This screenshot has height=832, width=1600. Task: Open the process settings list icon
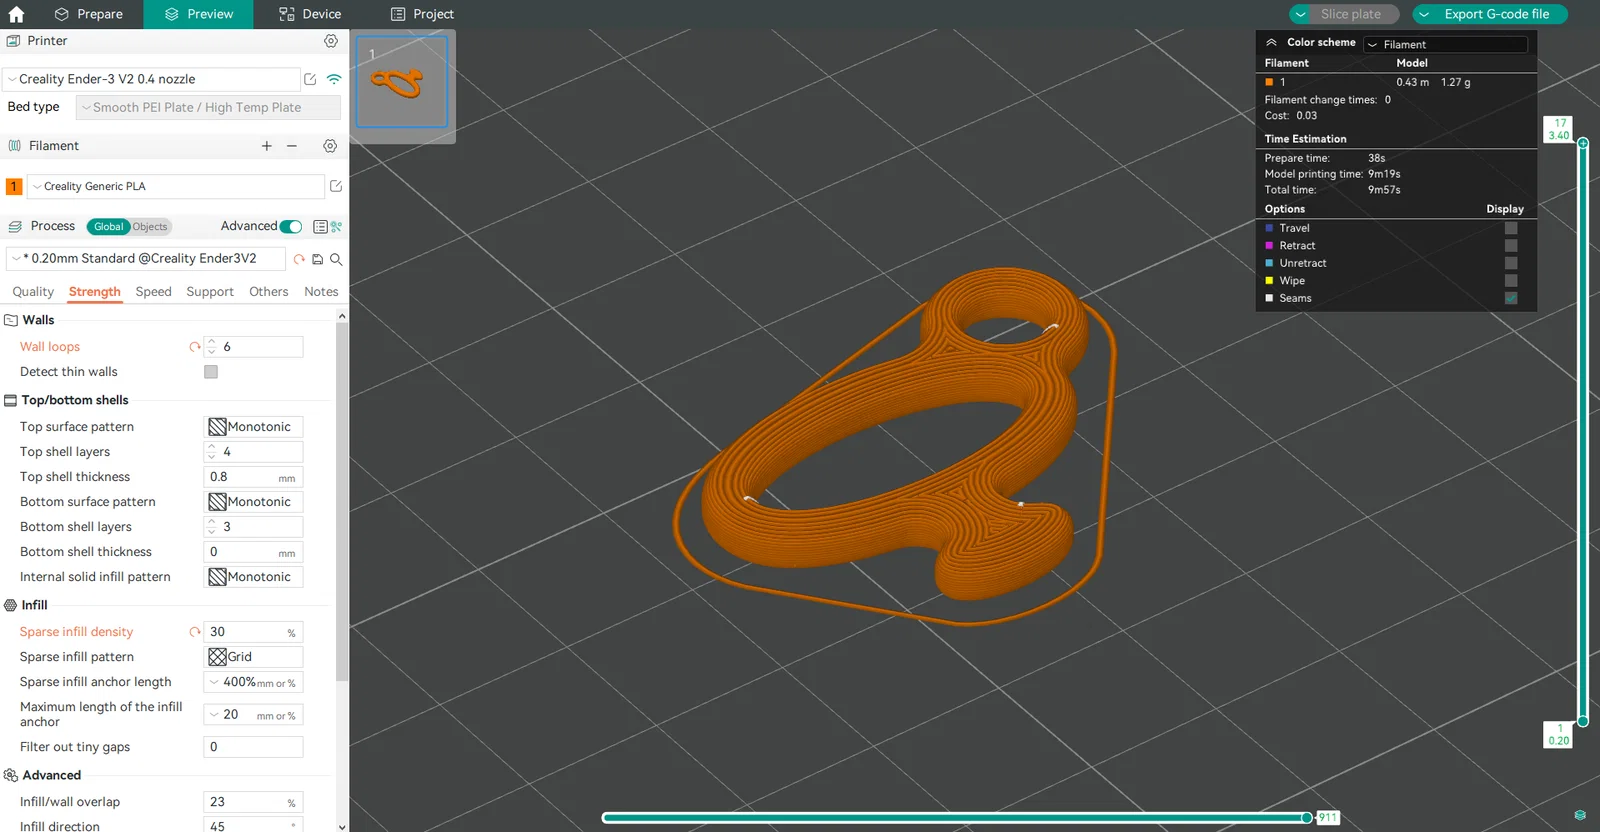click(320, 227)
